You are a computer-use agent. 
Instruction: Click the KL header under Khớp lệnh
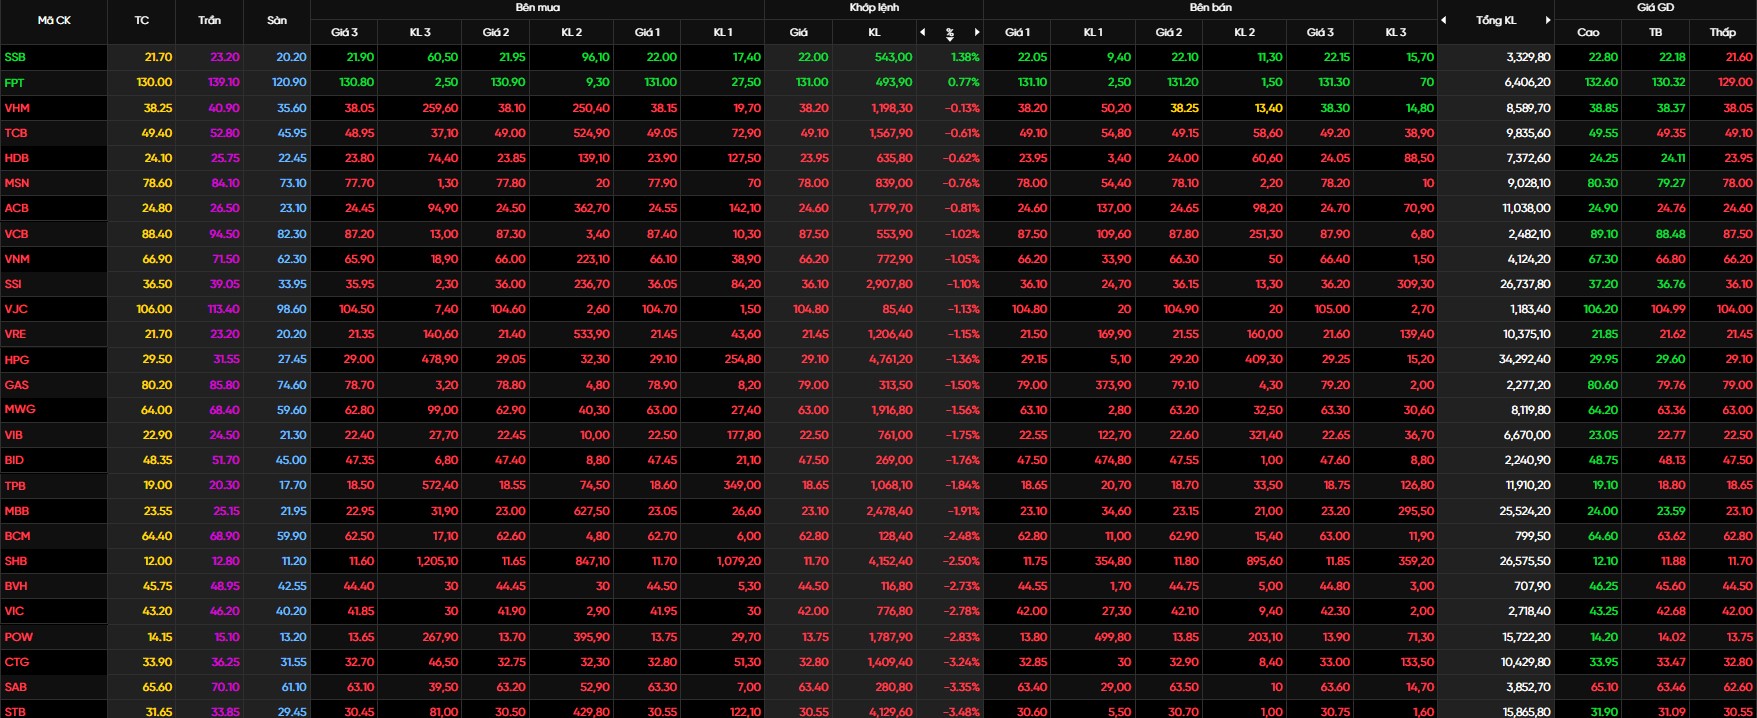[874, 32]
